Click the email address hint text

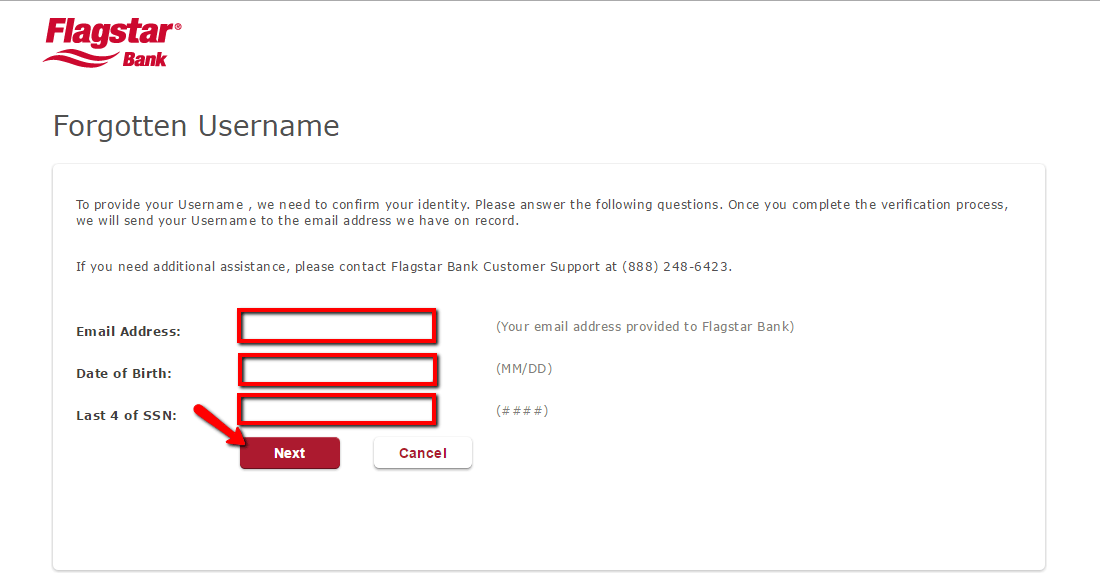pyautogui.click(x=644, y=326)
